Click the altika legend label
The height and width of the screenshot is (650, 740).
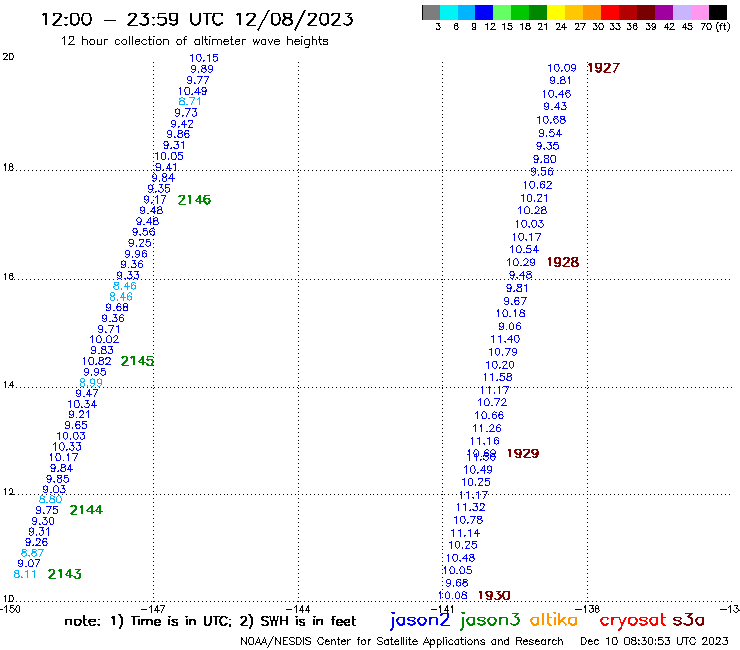pyautogui.click(x=553, y=620)
